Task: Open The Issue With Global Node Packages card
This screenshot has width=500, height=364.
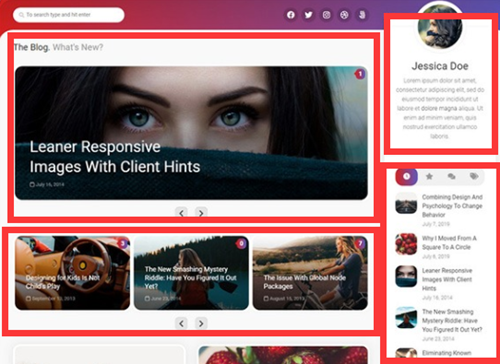Action: point(310,273)
